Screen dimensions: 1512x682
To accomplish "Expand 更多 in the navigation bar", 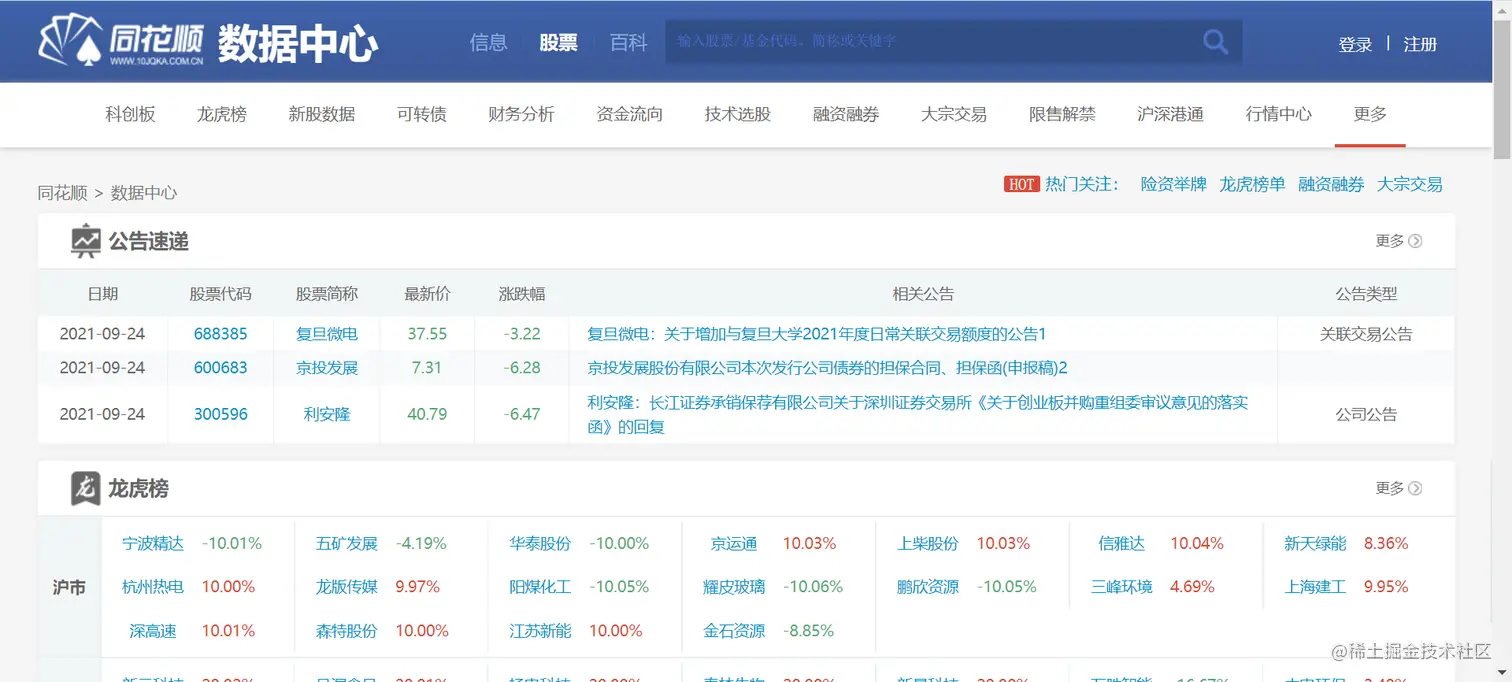I will [1370, 114].
